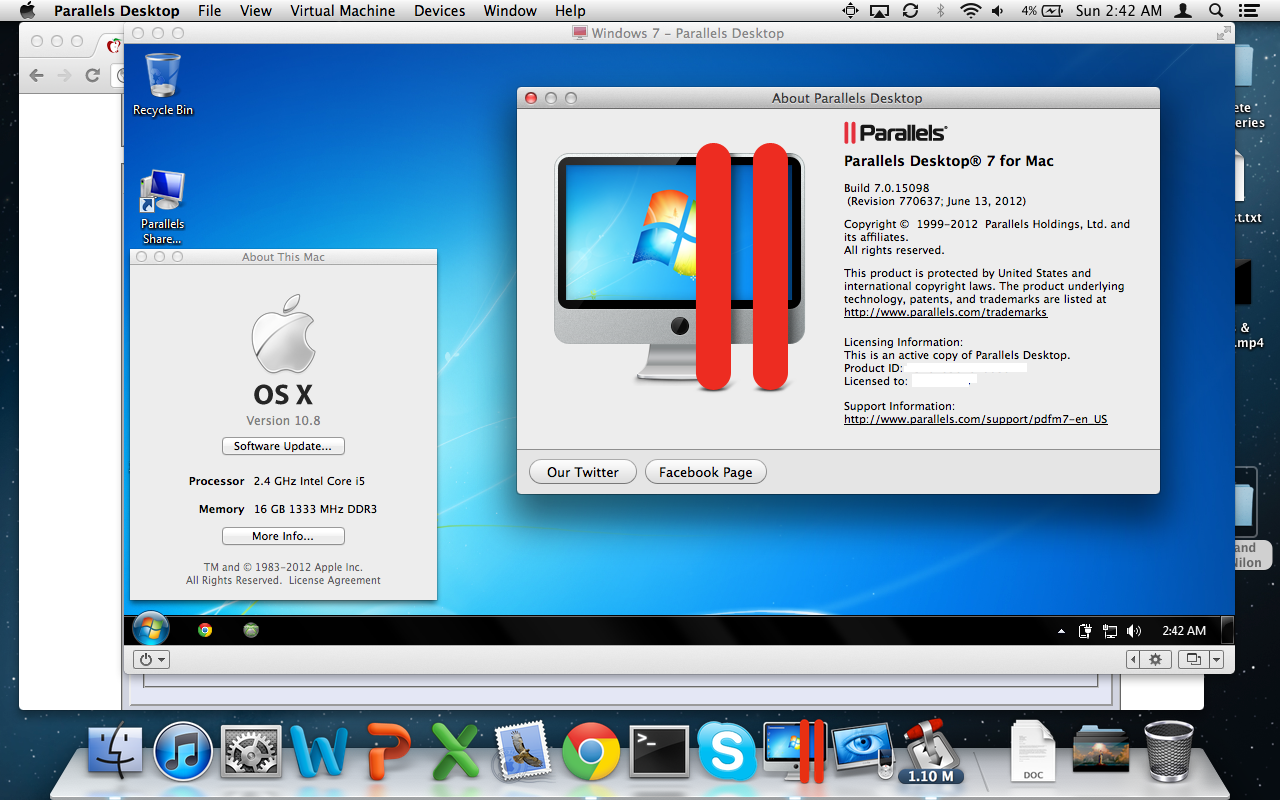
Task: Click Our Twitter button
Action: click(583, 472)
